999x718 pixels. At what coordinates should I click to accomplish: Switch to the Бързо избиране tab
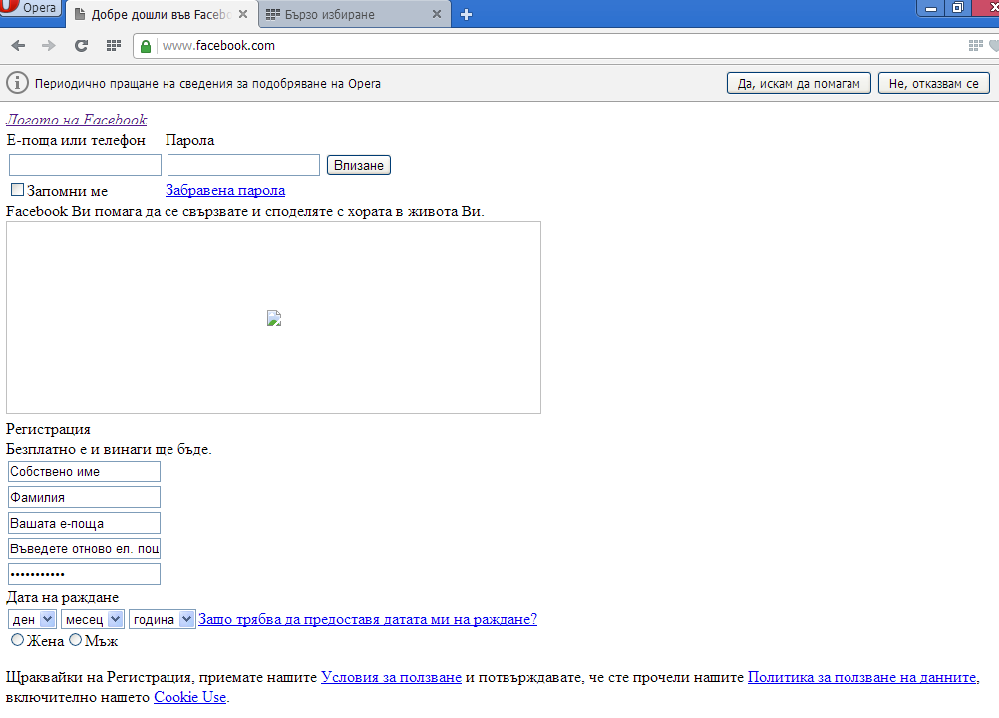354,14
